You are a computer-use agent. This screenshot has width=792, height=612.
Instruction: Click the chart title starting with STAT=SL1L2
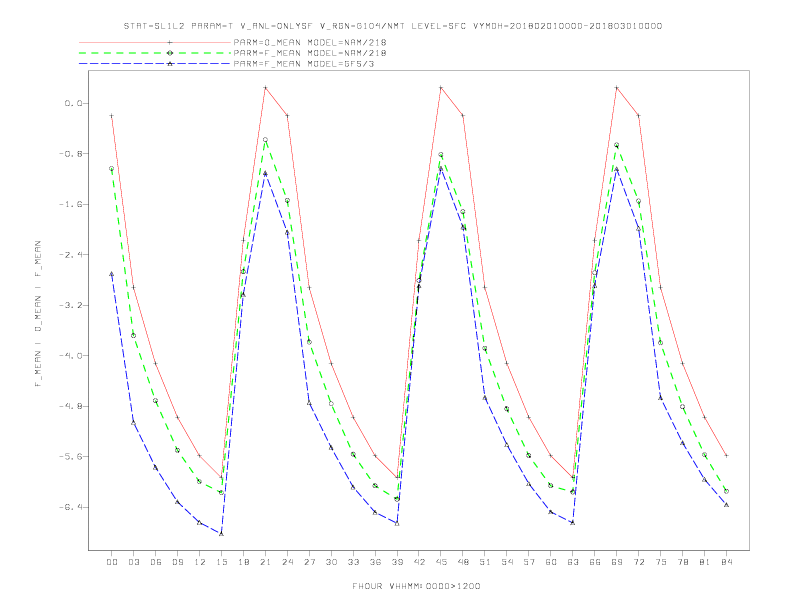click(x=392, y=26)
